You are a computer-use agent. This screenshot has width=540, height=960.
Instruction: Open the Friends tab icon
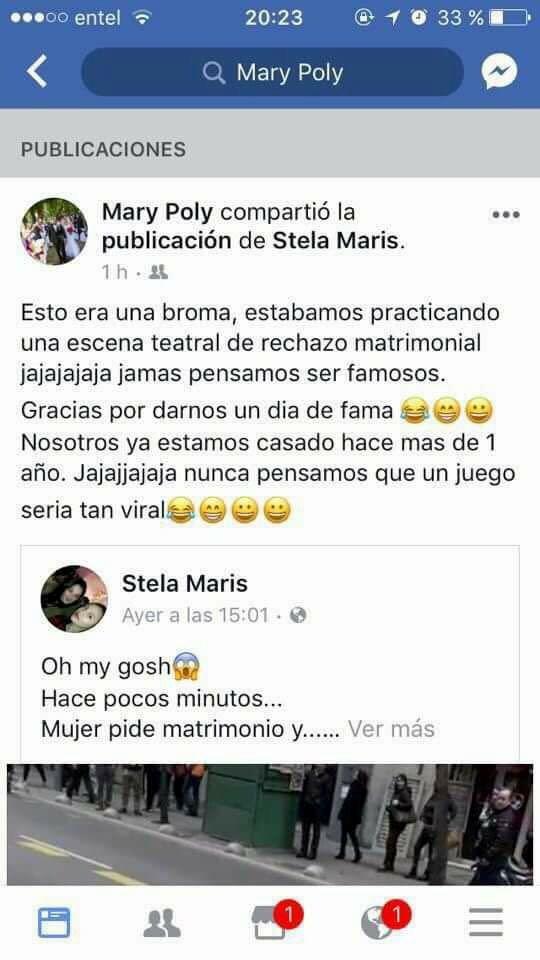tap(162, 923)
